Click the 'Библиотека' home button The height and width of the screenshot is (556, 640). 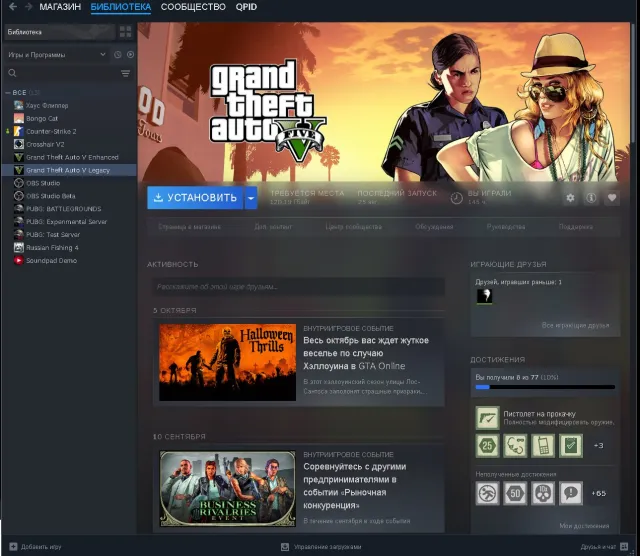[60, 32]
